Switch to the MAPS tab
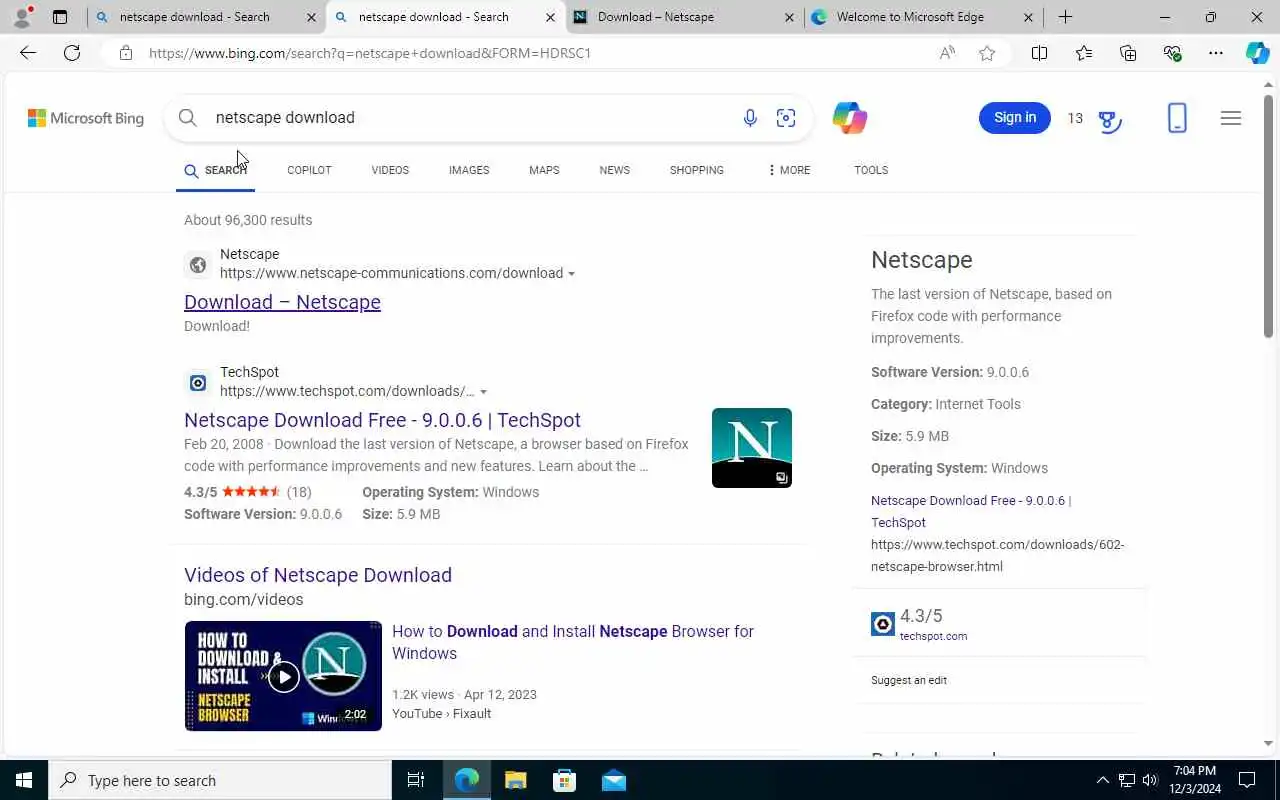Viewport: 1280px width, 800px height. (544, 170)
